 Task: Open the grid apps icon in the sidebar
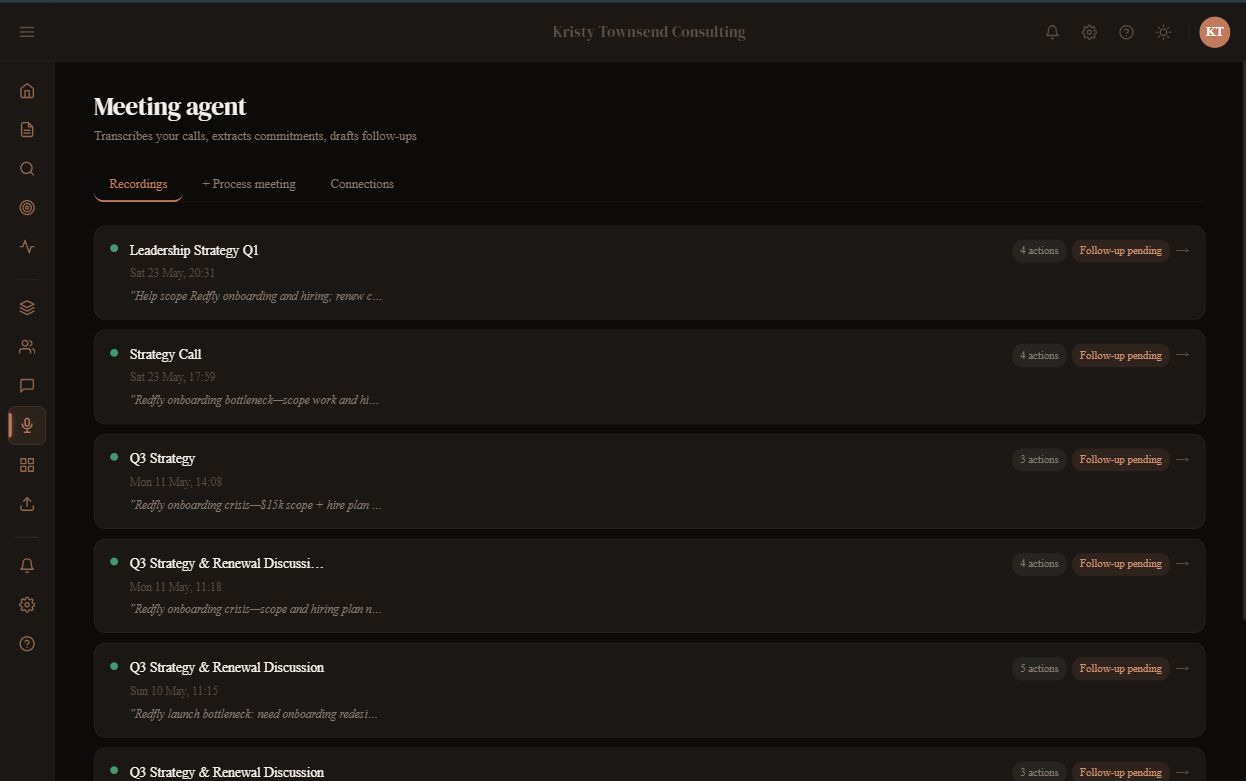click(x=27, y=465)
